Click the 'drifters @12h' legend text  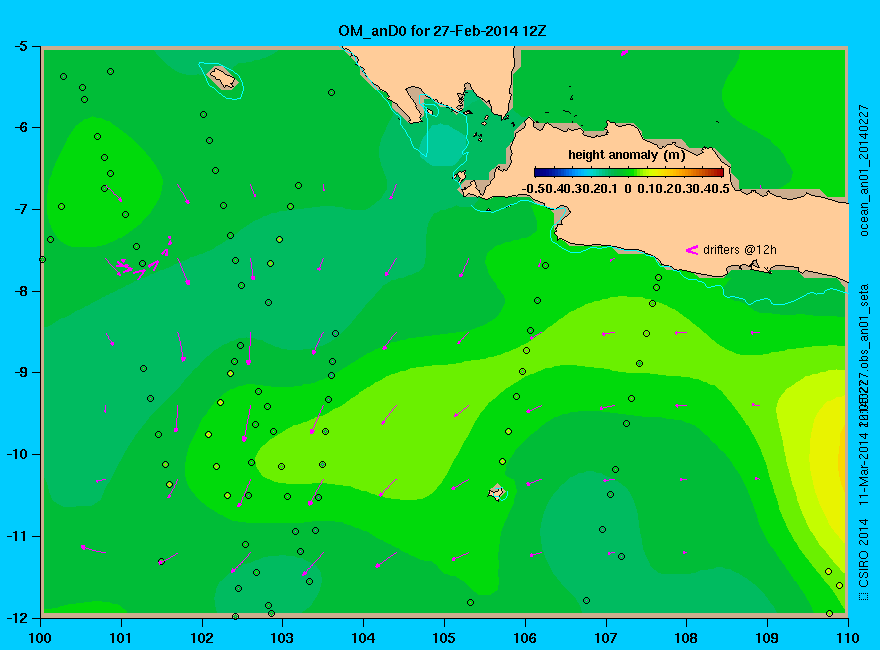(740, 250)
